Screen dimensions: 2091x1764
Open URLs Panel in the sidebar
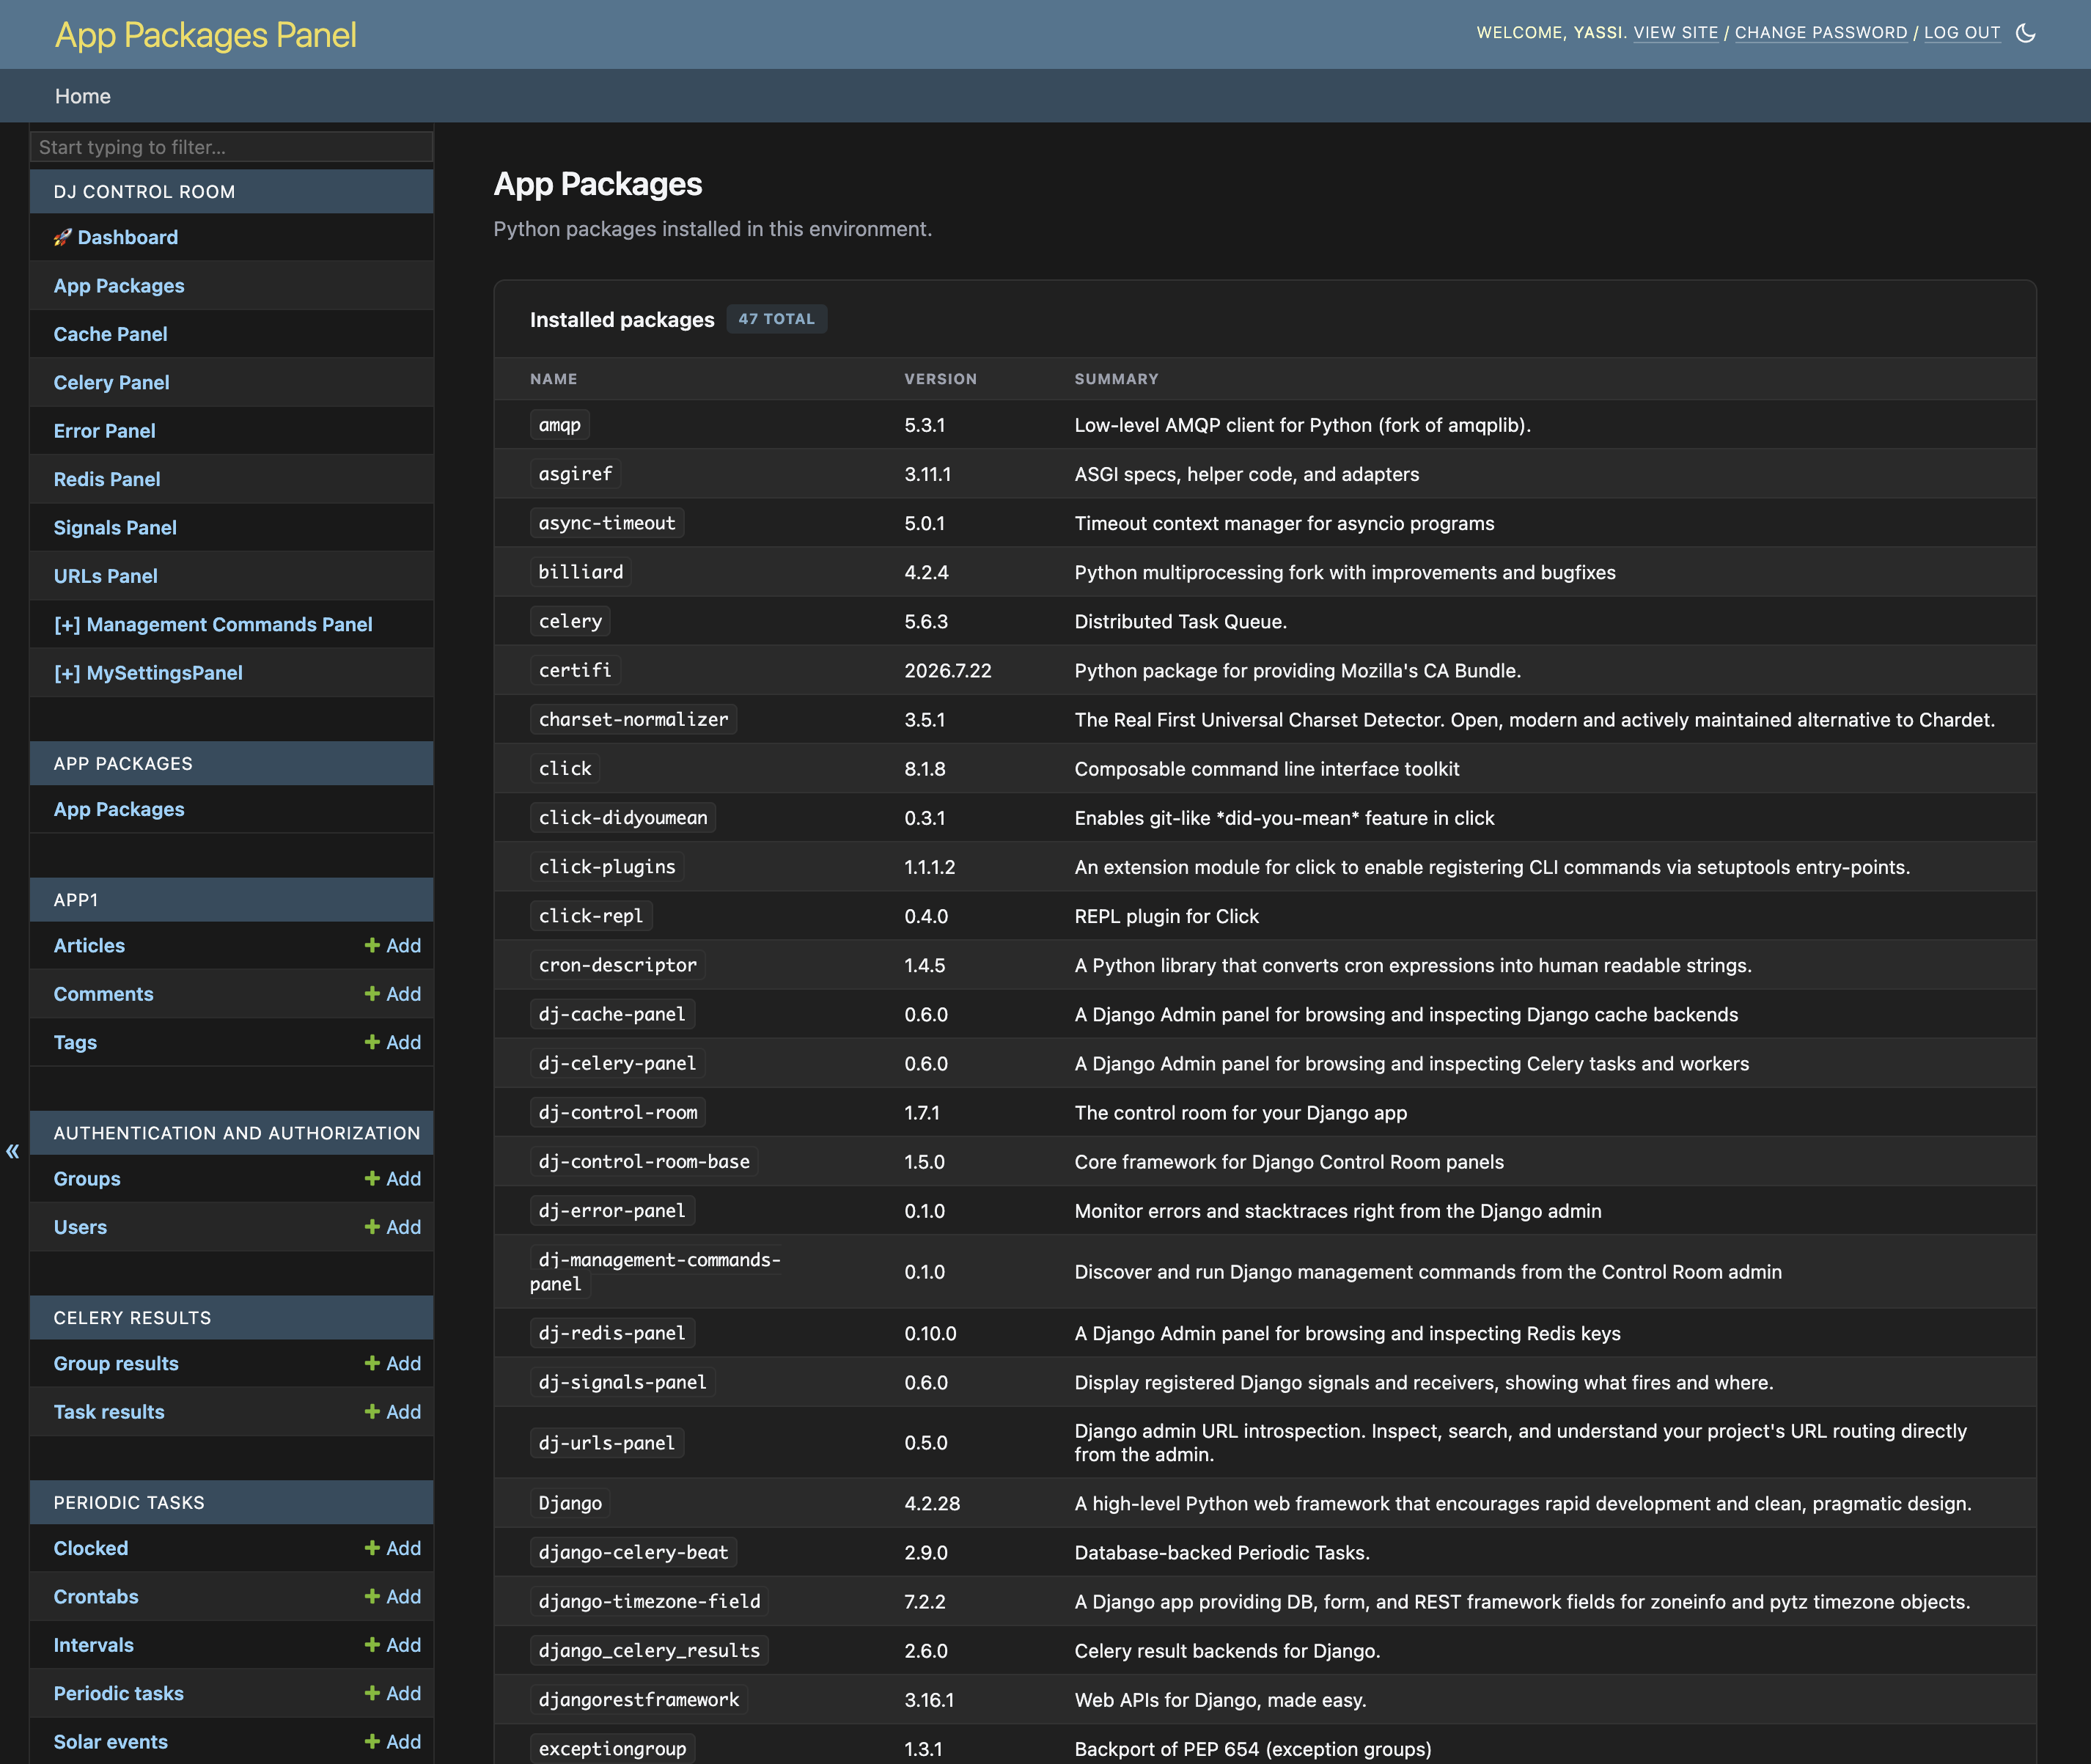[x=106, y=576]
